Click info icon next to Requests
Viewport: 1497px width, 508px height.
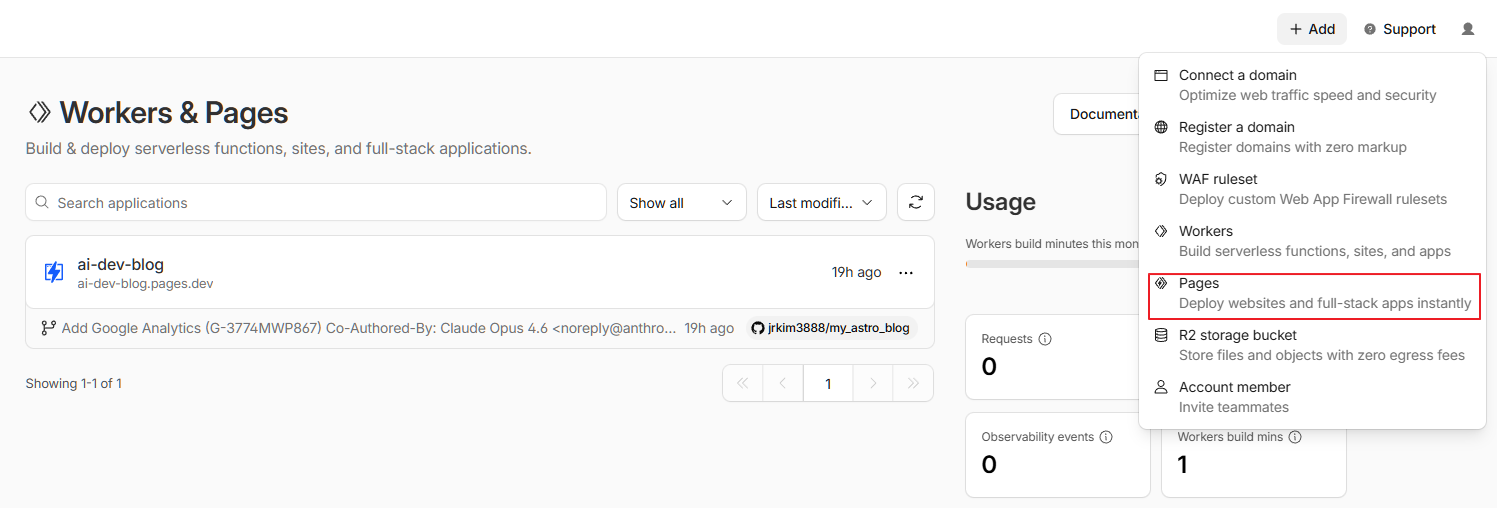point(1045,339)
